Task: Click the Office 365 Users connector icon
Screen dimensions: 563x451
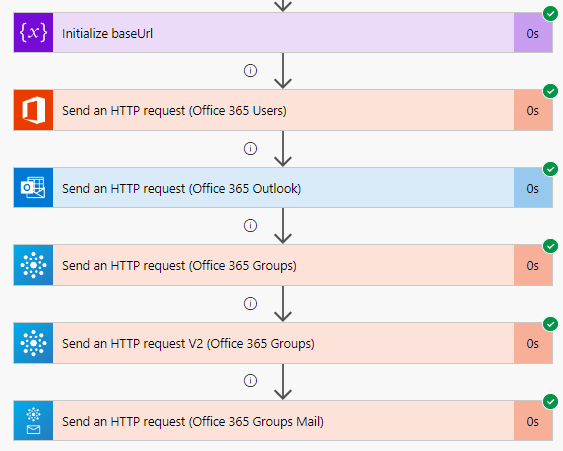Action: [33, 110]
